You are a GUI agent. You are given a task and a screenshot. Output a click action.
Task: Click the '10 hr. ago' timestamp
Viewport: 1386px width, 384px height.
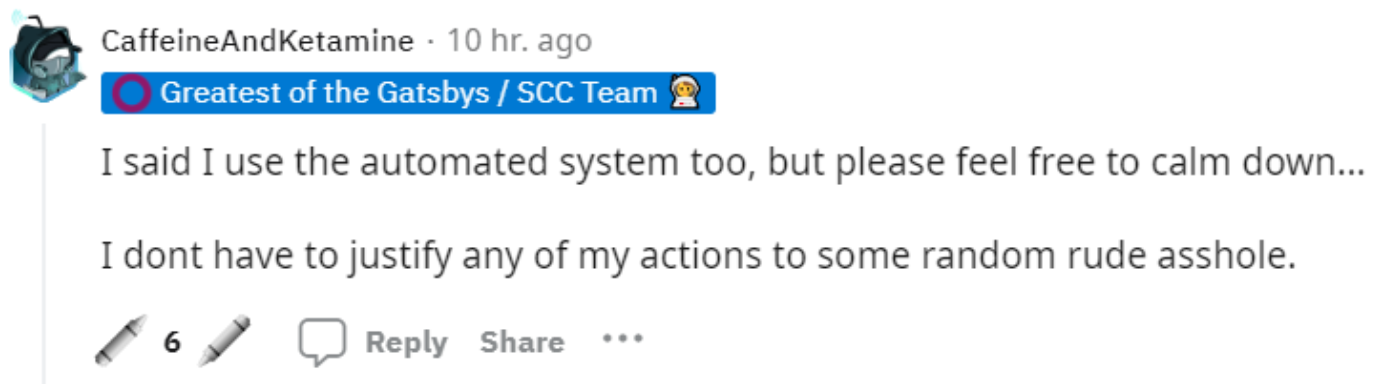519,41
